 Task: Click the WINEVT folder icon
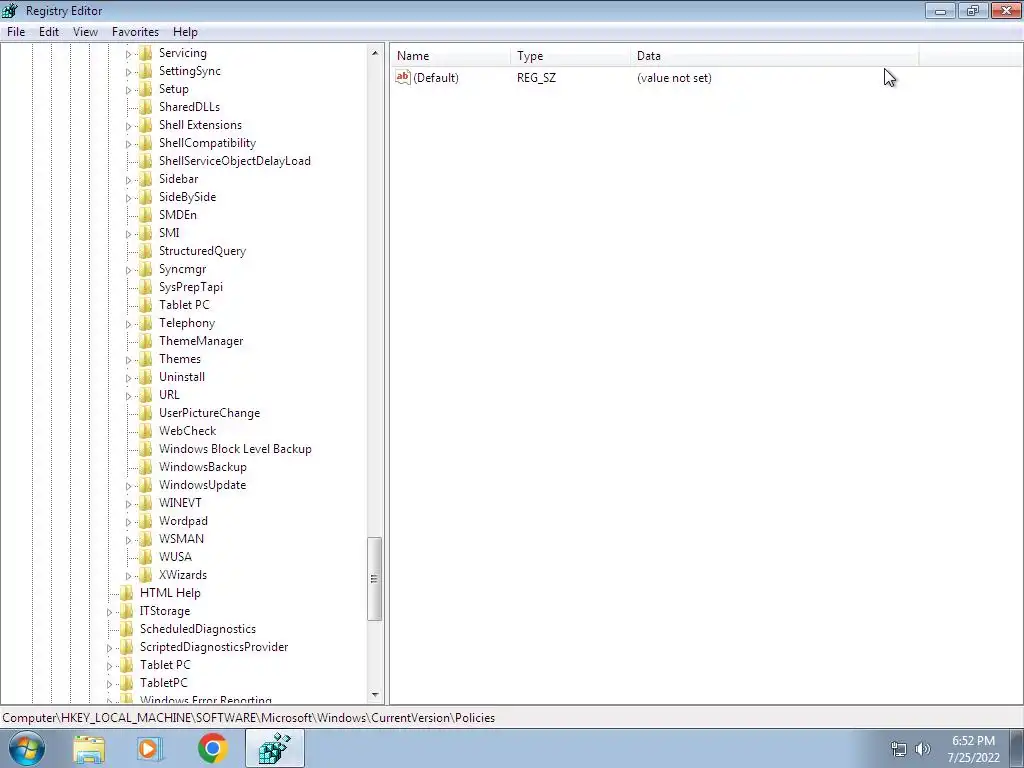click(146, 503)
